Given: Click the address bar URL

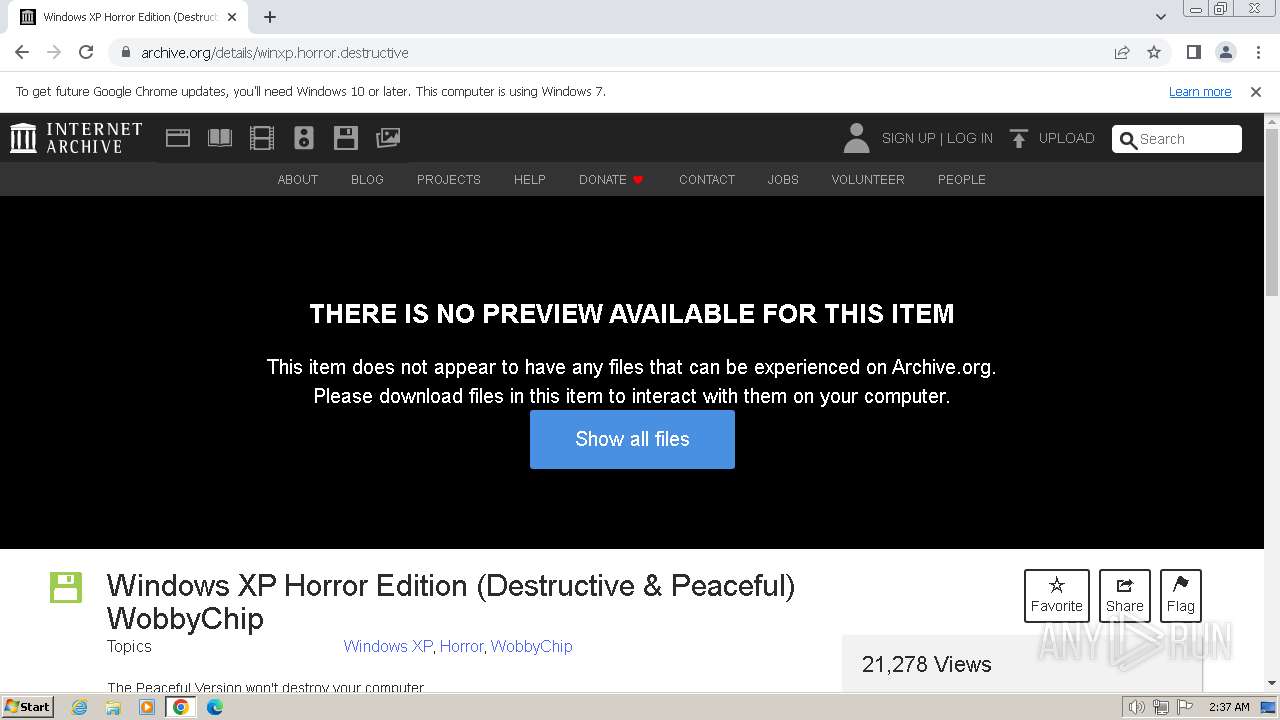Looking at the screenshot, I should coord(275,52).
